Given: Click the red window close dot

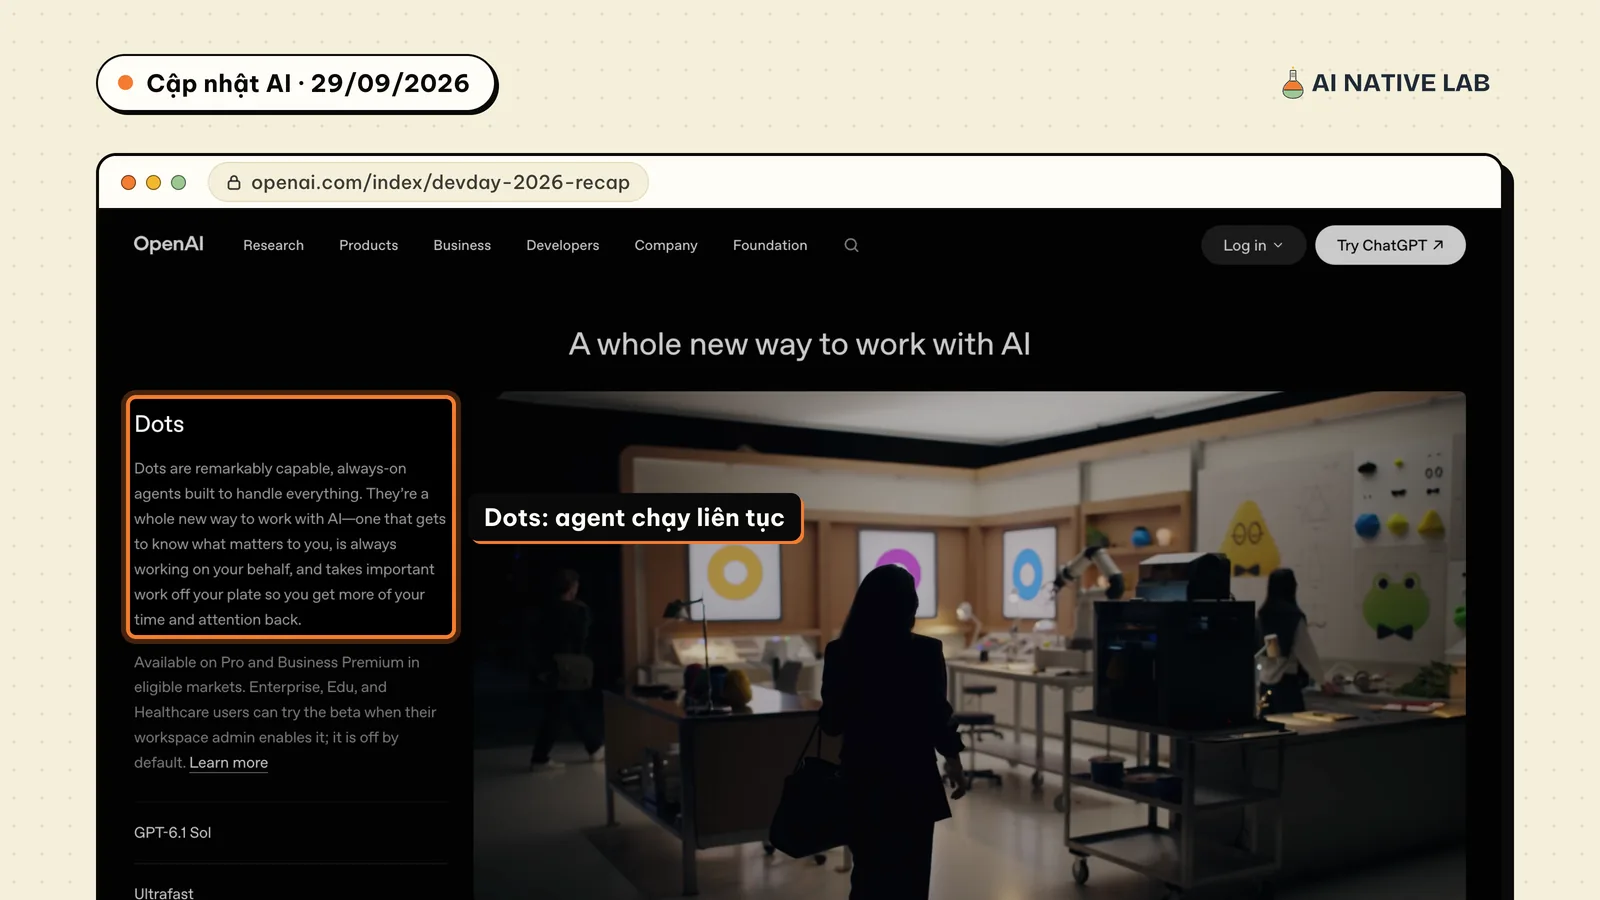Looking at the screenshot, I should 128,182.
